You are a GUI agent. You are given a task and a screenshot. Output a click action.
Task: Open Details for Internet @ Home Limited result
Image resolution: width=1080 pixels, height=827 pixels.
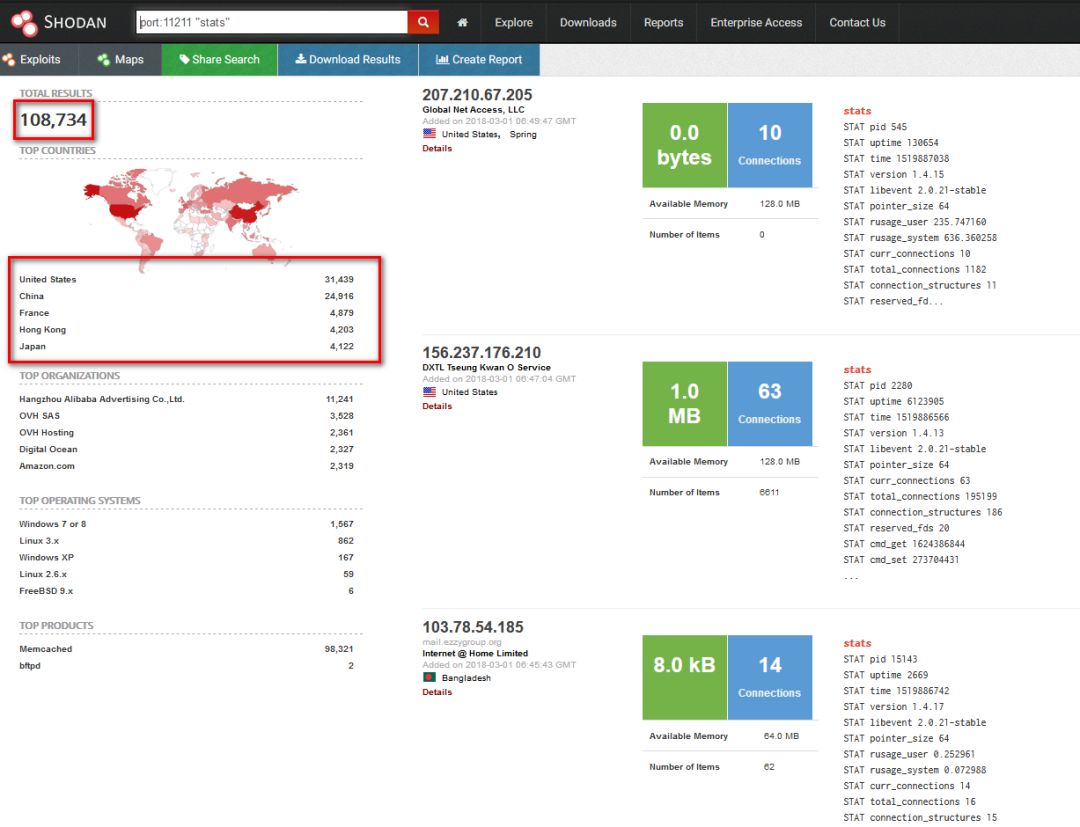point(437,692)
